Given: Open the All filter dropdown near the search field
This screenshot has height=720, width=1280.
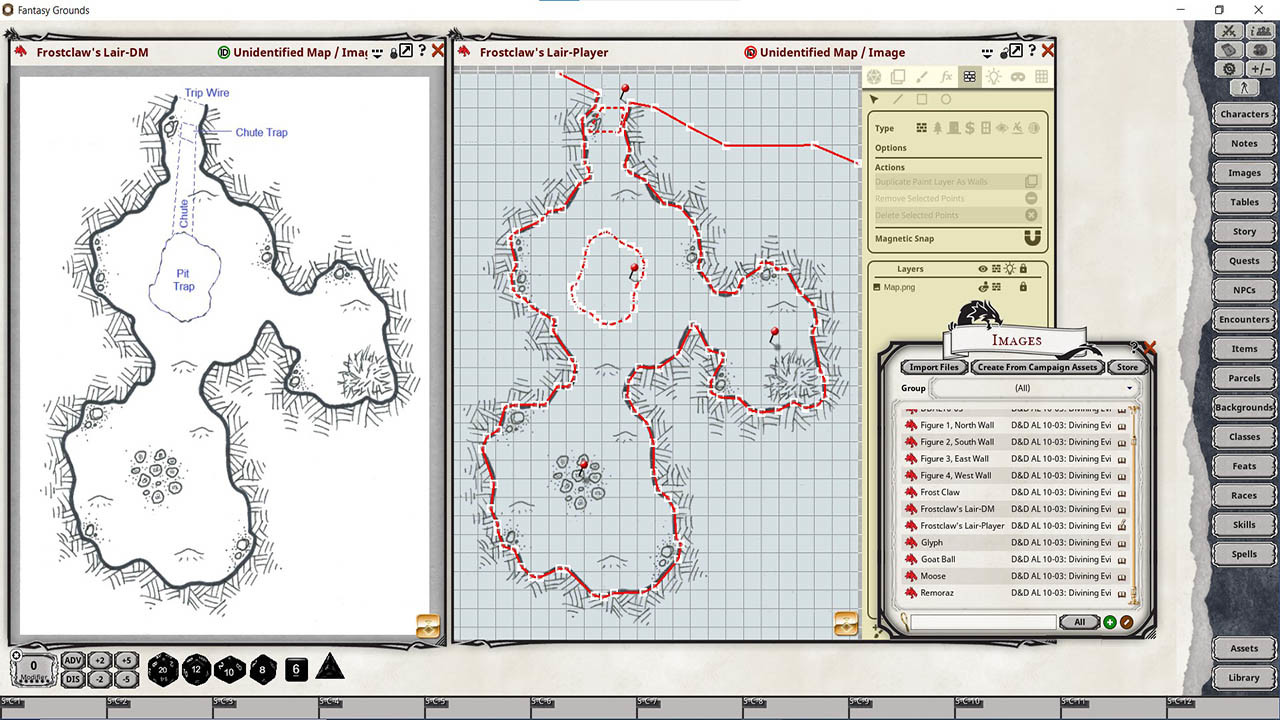Looking at the screenshot, I should point(1079,621).
